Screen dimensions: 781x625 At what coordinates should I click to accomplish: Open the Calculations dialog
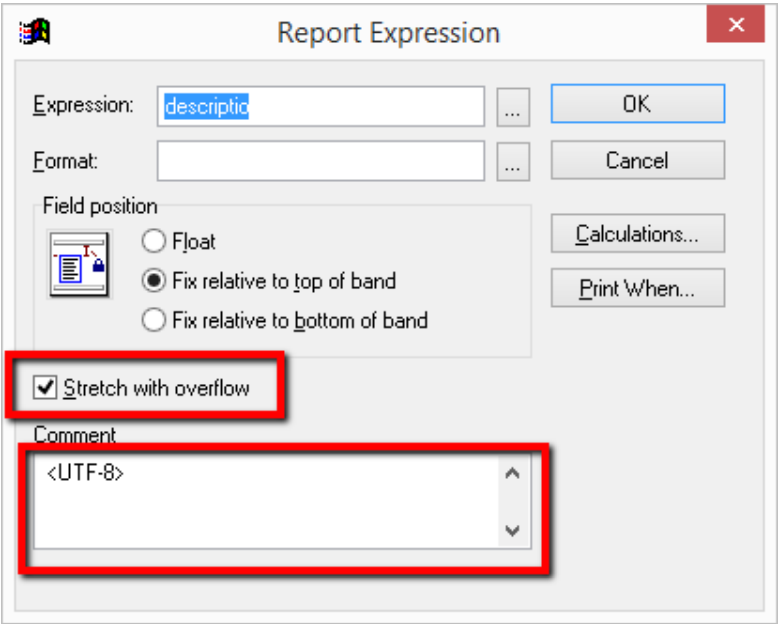637,235
